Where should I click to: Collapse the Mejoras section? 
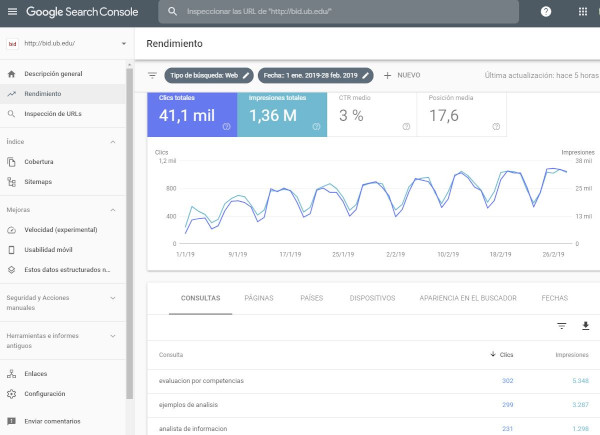(113, 210)
